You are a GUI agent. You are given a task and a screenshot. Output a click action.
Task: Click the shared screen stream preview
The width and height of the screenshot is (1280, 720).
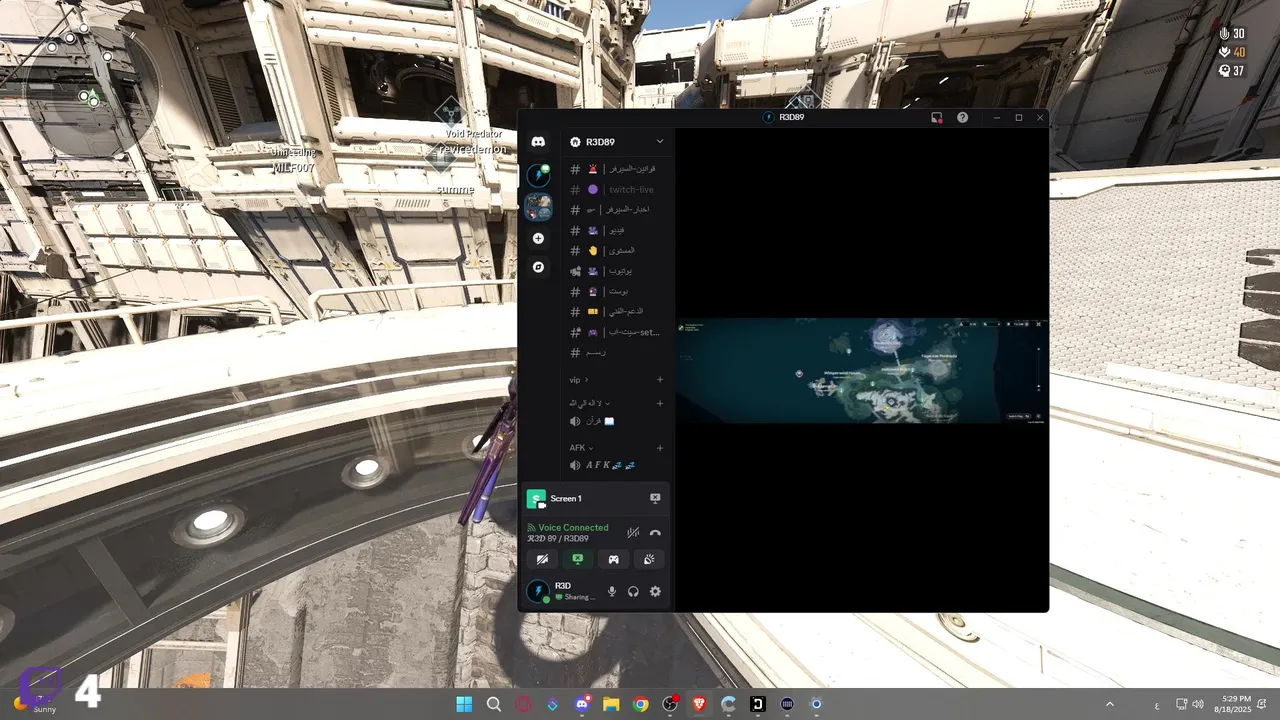click(862, 371)
